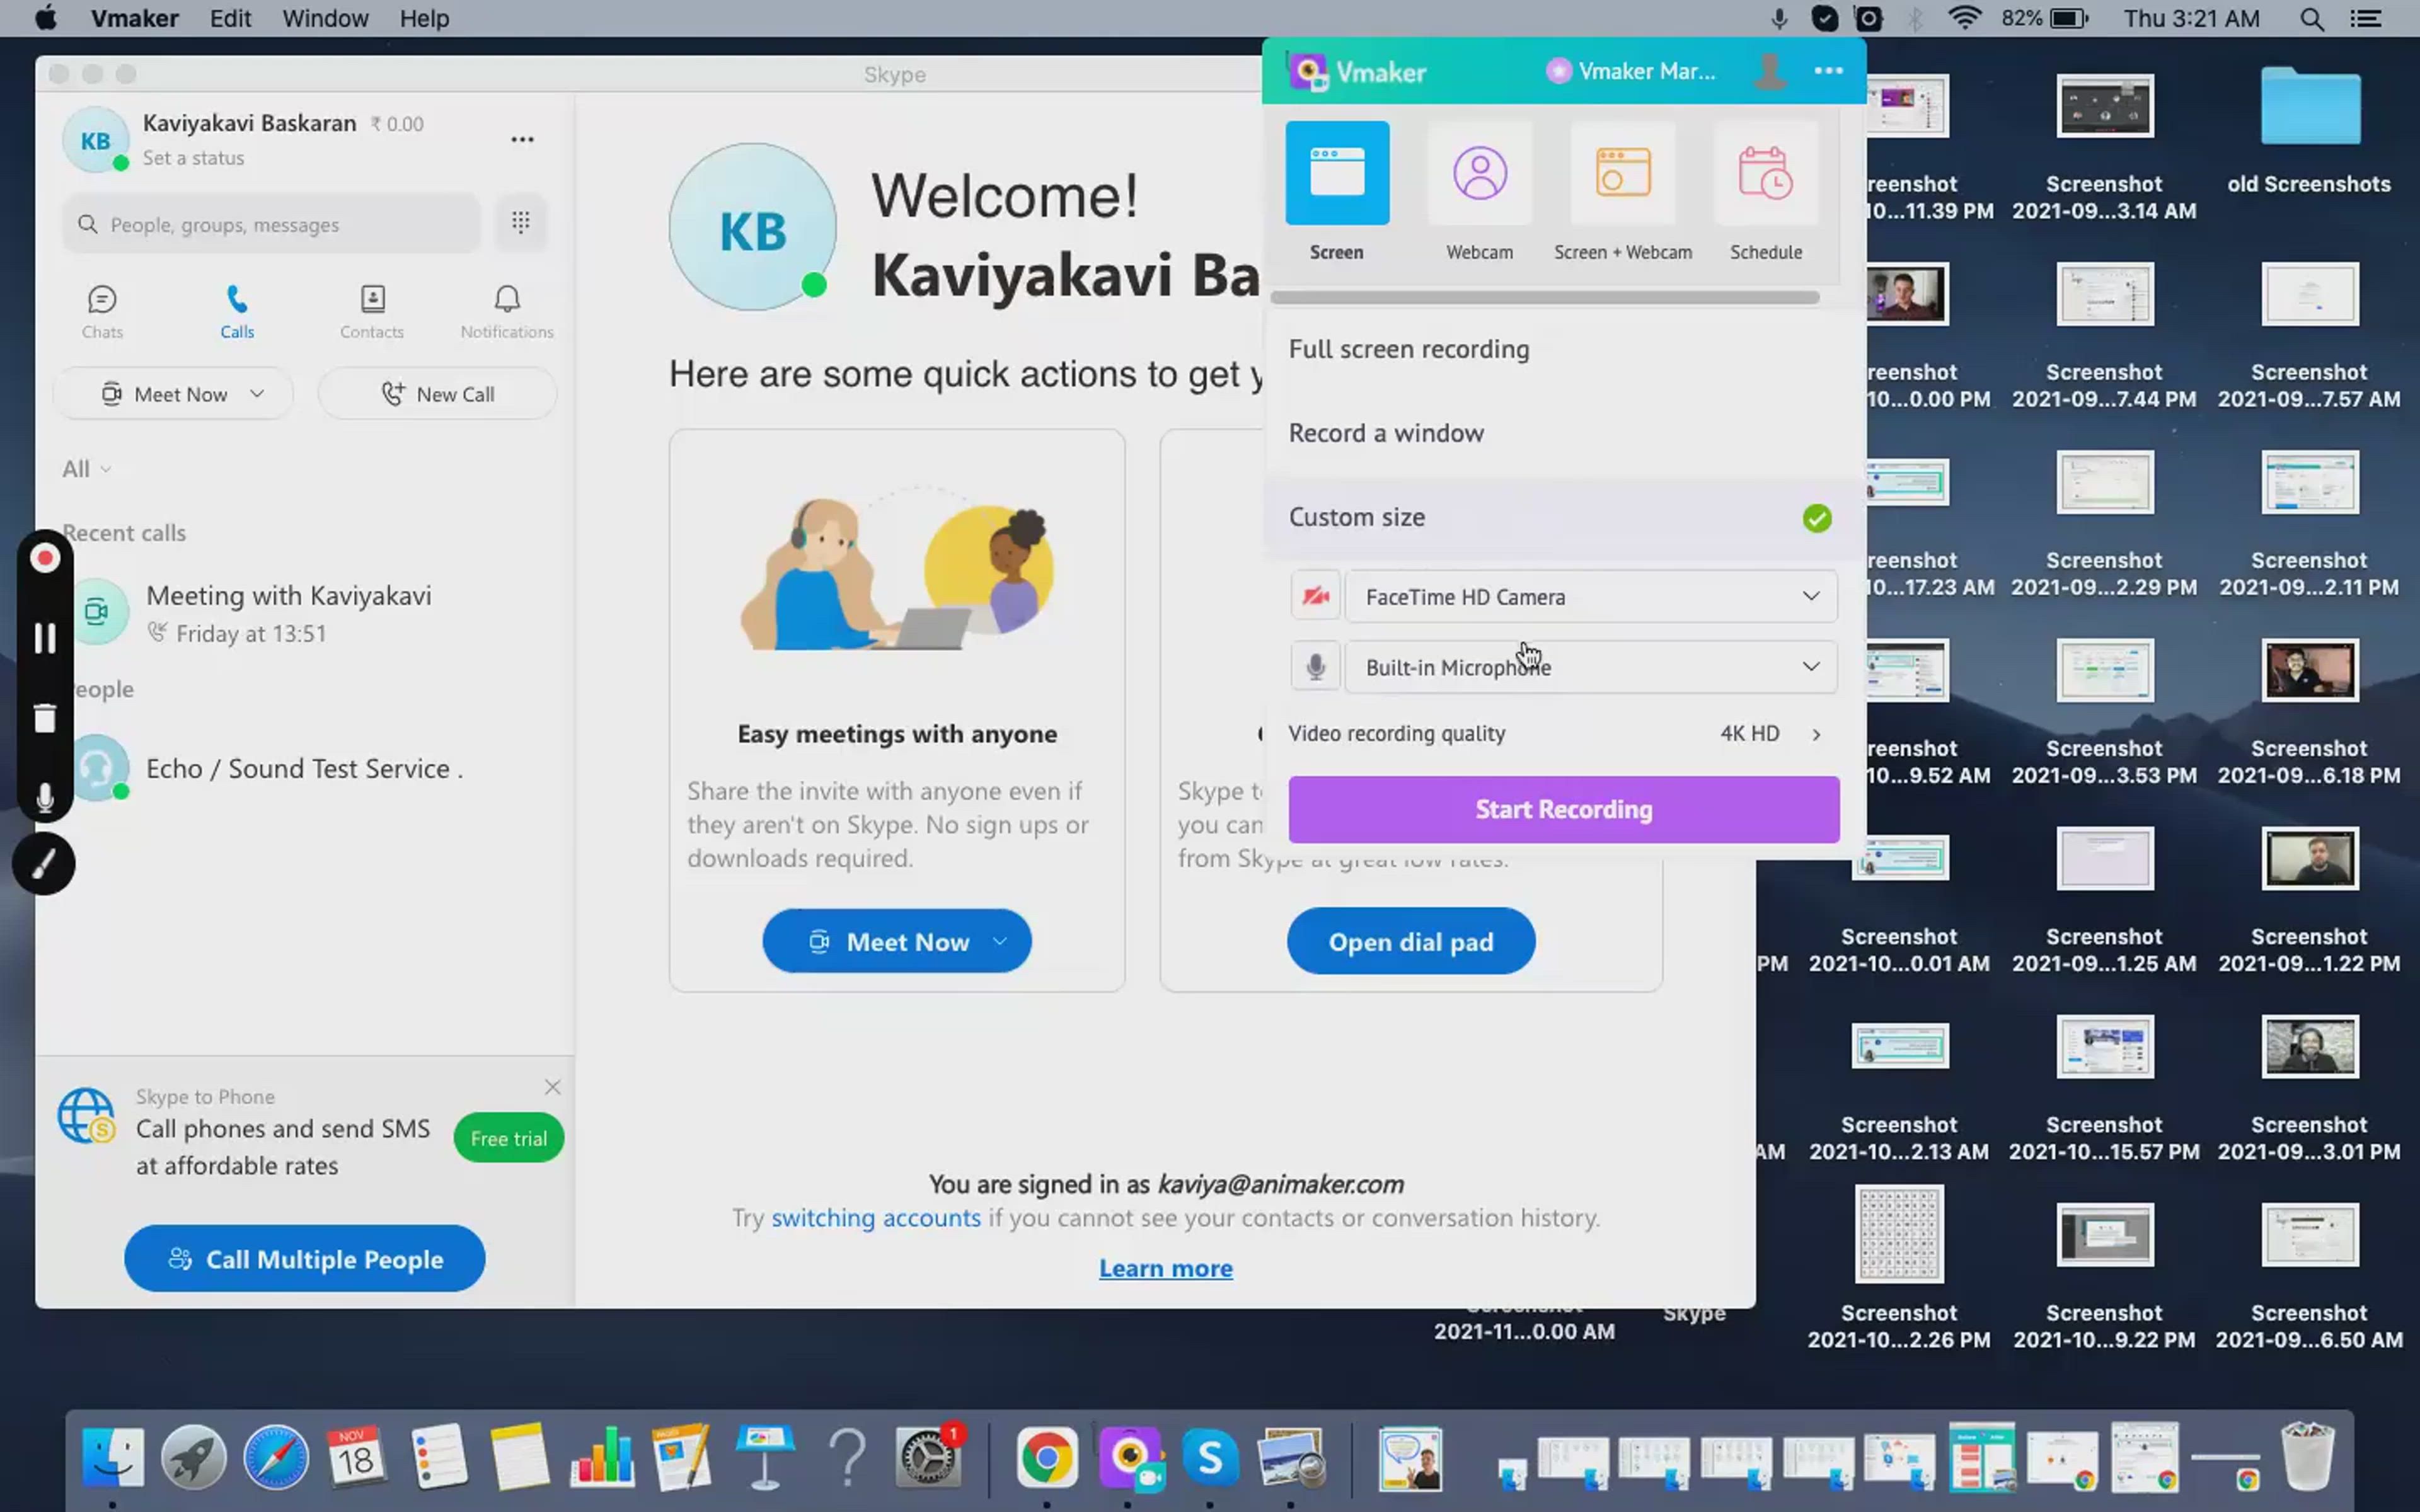
Task: Click the Free trial button
Action: tap(508, 1138)
